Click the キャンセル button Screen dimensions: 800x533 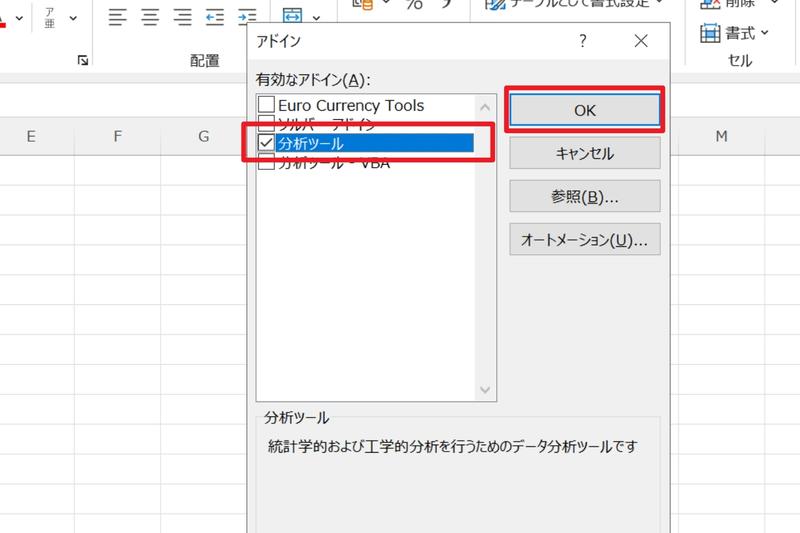click(x=585, y=153)
